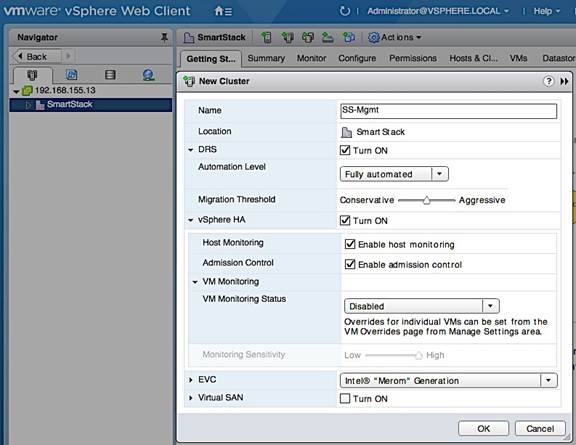Expand the EVC section
This screenshot has width=576, height=445.
click(x=191, y=380)
